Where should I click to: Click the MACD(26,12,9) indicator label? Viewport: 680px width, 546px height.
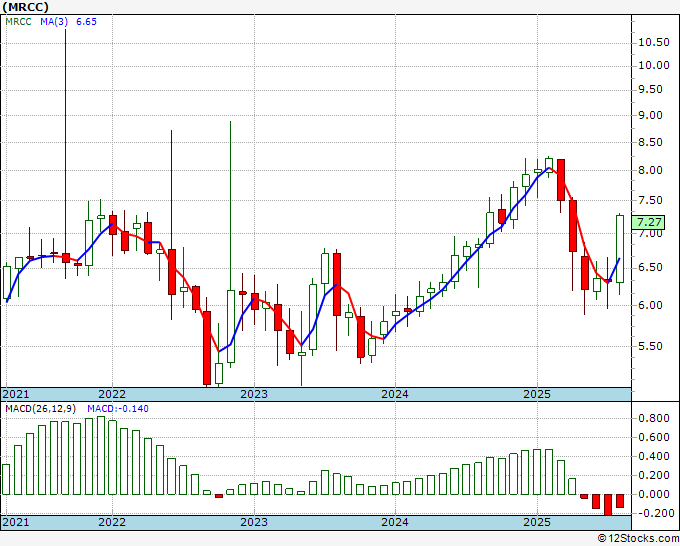click(40, 409)
